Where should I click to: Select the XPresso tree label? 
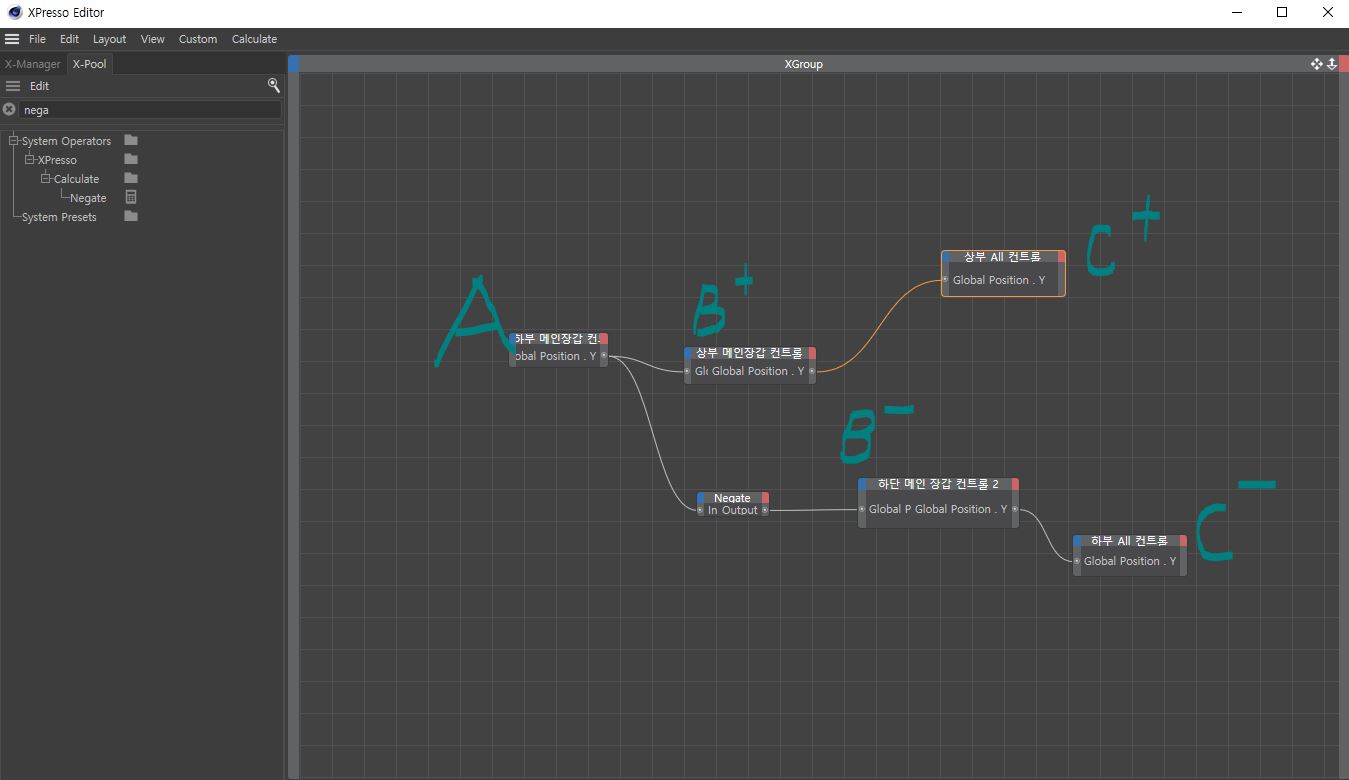pyautogui.click(x=57, y=160)
